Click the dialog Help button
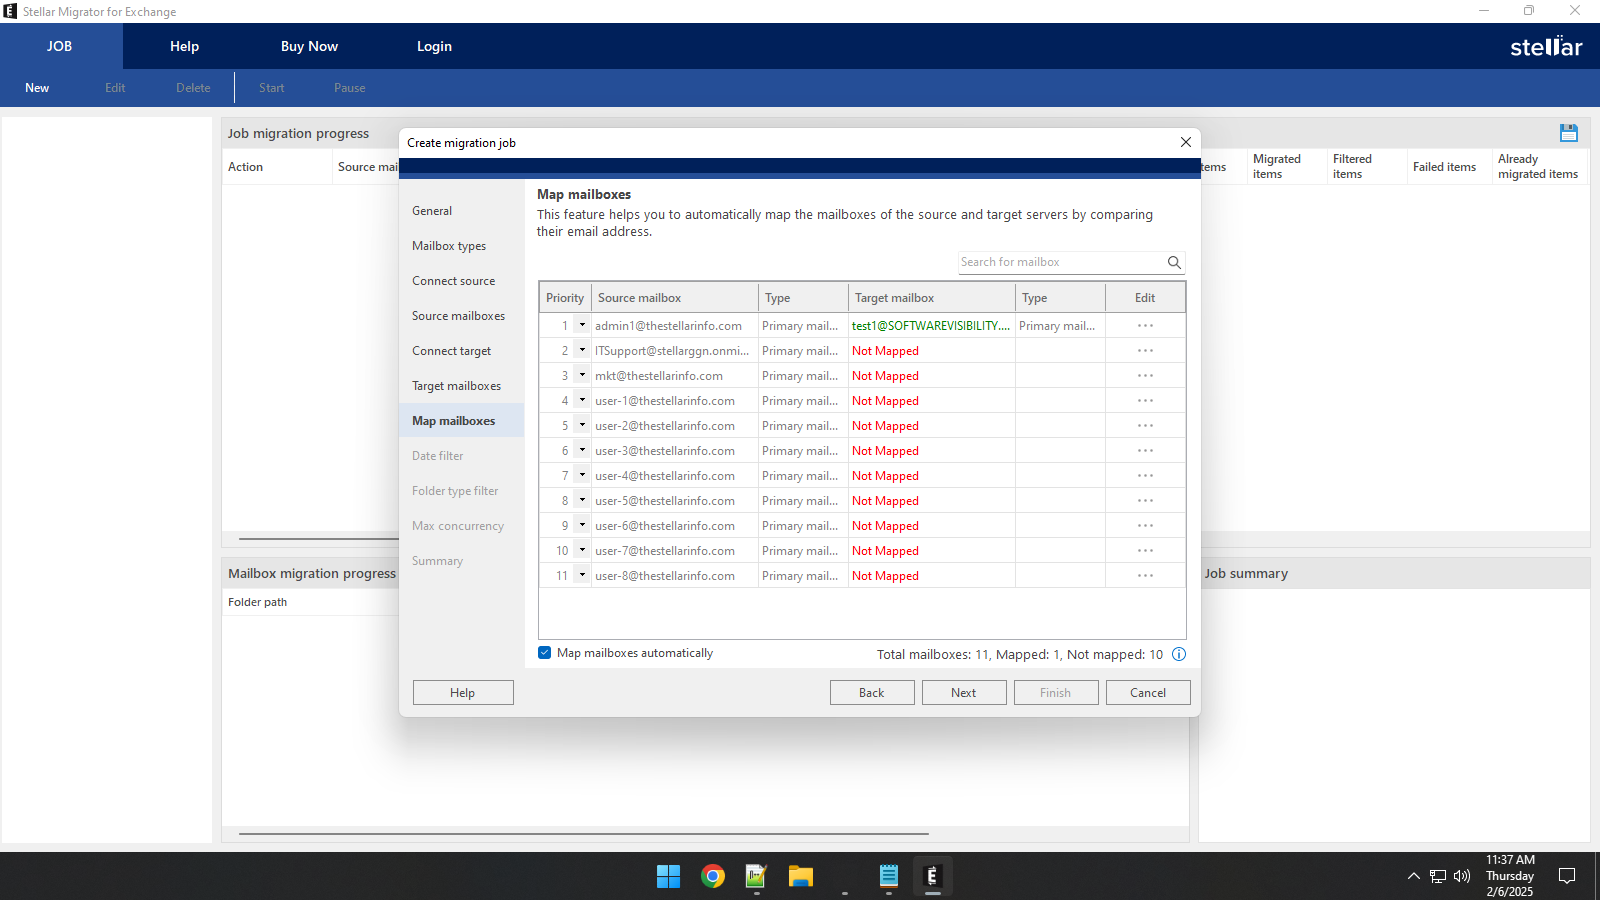This screenshot has width=1600, height=900. (x=463, y=693)
